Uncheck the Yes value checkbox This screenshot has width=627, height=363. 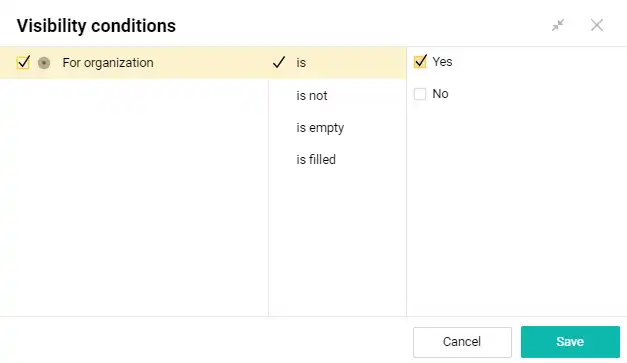(x=420, y=62)
